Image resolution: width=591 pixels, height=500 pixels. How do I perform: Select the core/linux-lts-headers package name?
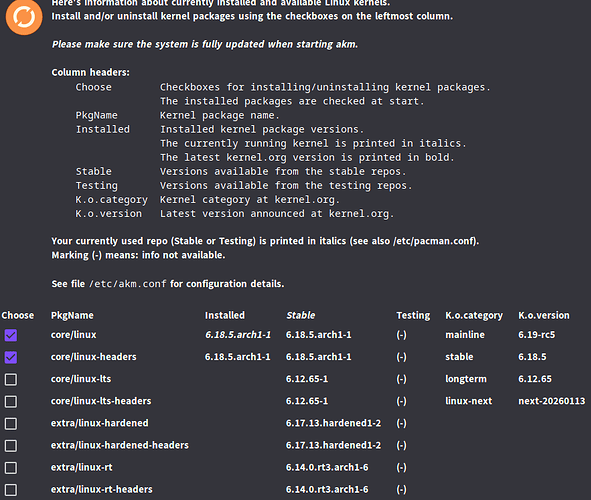click(101, 401)
